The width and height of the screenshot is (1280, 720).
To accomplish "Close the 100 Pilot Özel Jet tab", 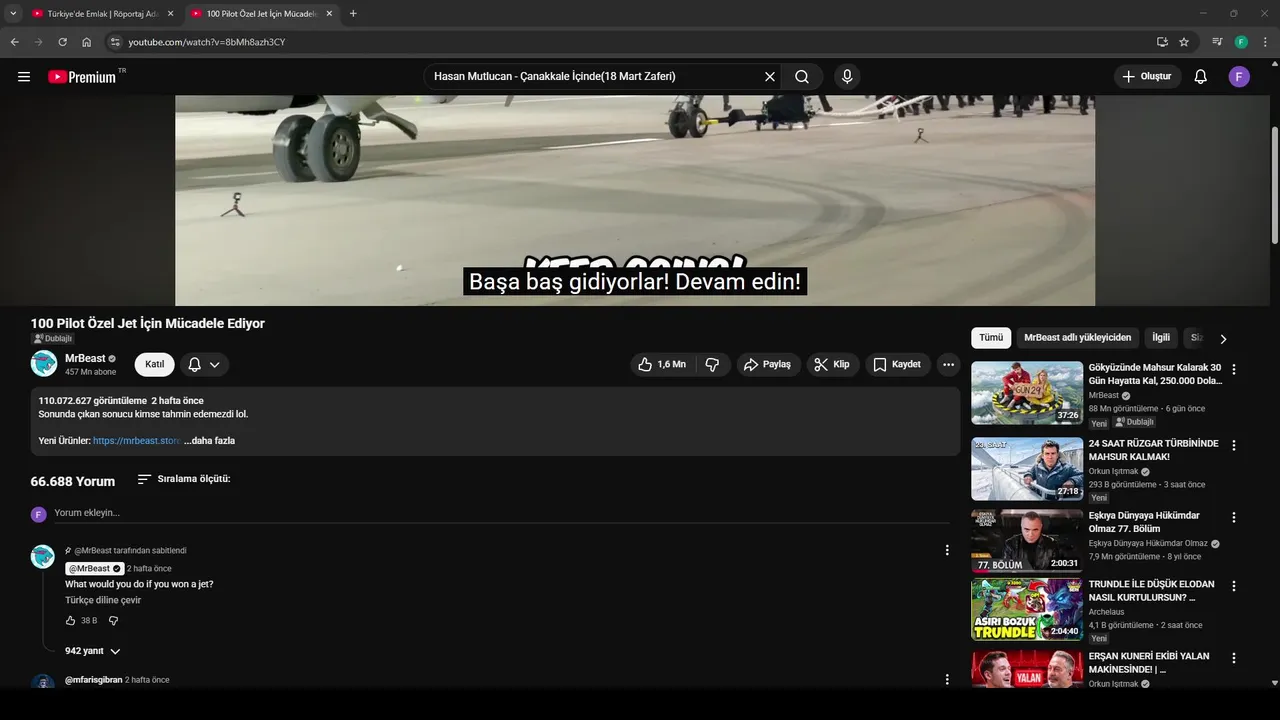I will click(x=329, y=14).
